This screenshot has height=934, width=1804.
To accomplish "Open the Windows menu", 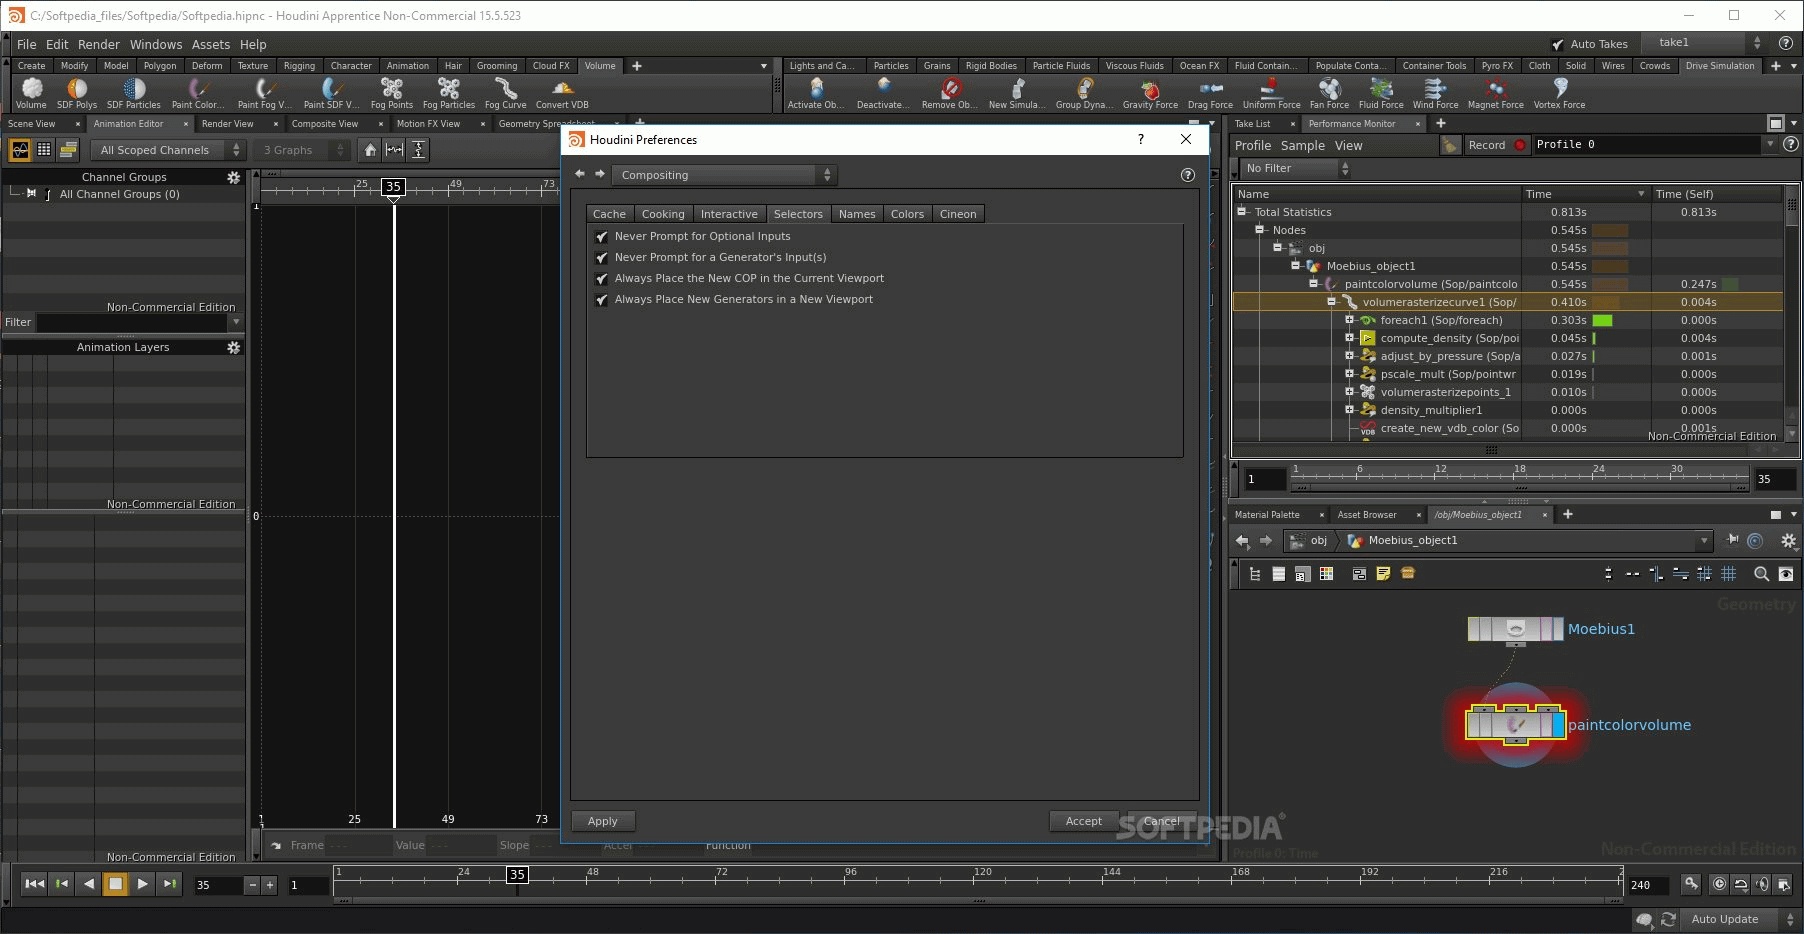I will pos(156,44).
